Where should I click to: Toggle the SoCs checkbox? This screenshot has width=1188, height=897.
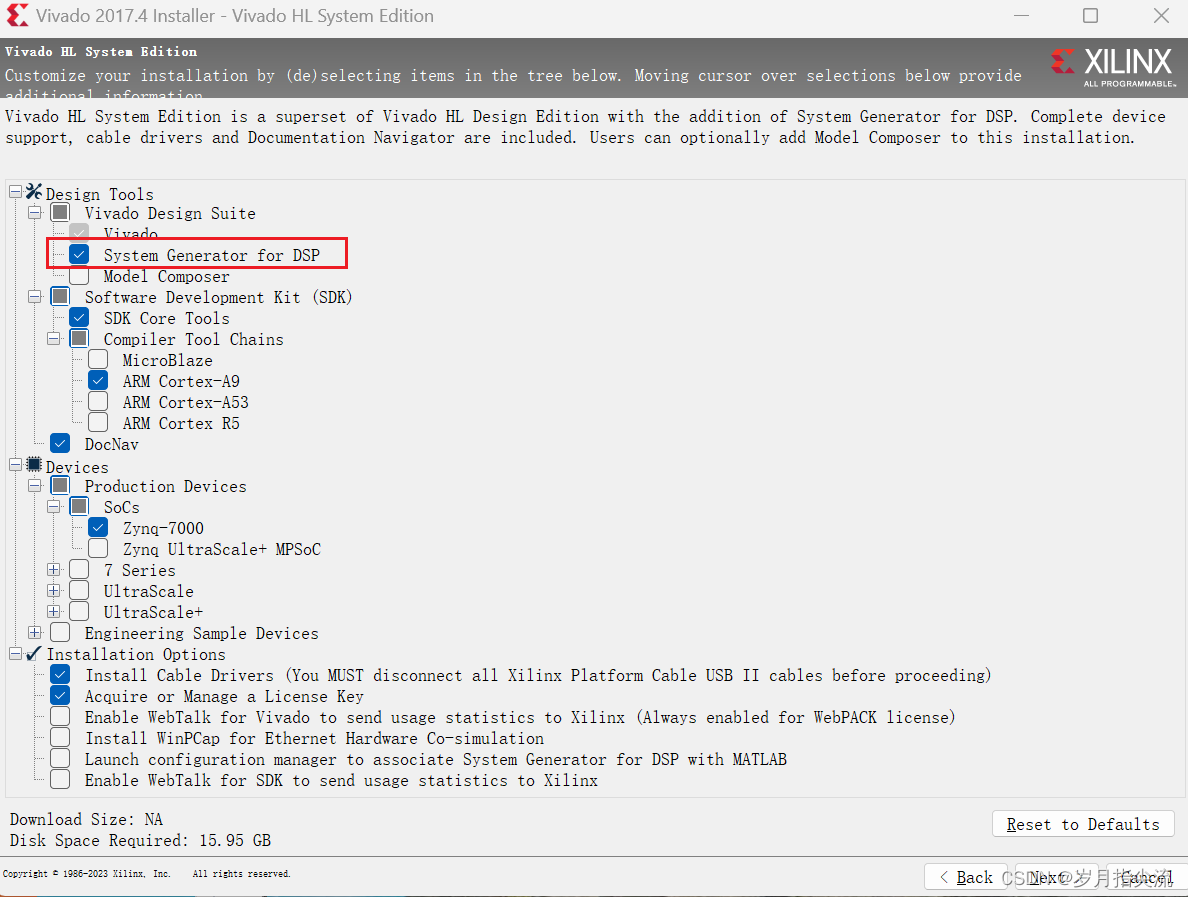click(79, 506)
